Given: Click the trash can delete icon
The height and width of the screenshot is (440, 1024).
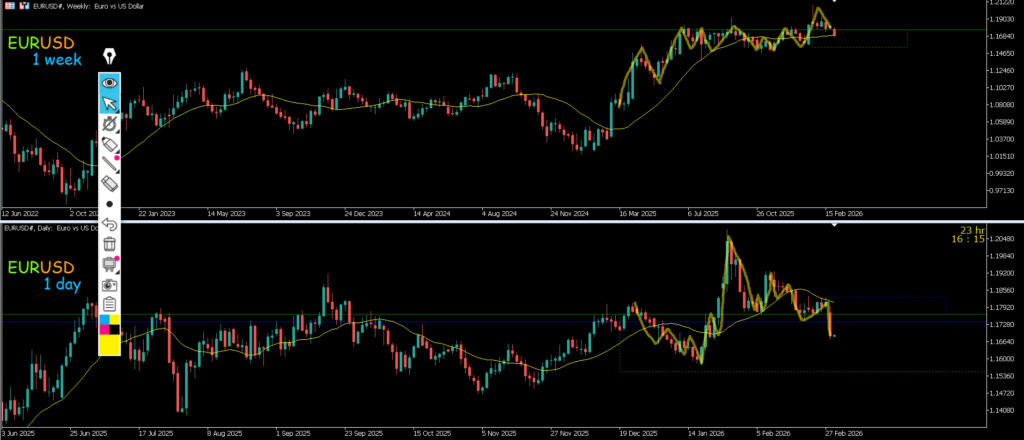Looking at the screenshot, I should [110, 243].
